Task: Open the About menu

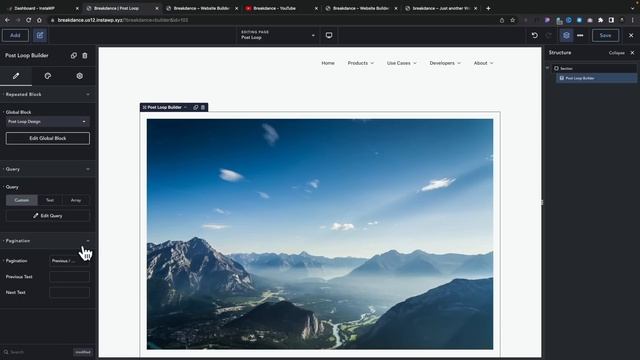Action: point(483,63)
